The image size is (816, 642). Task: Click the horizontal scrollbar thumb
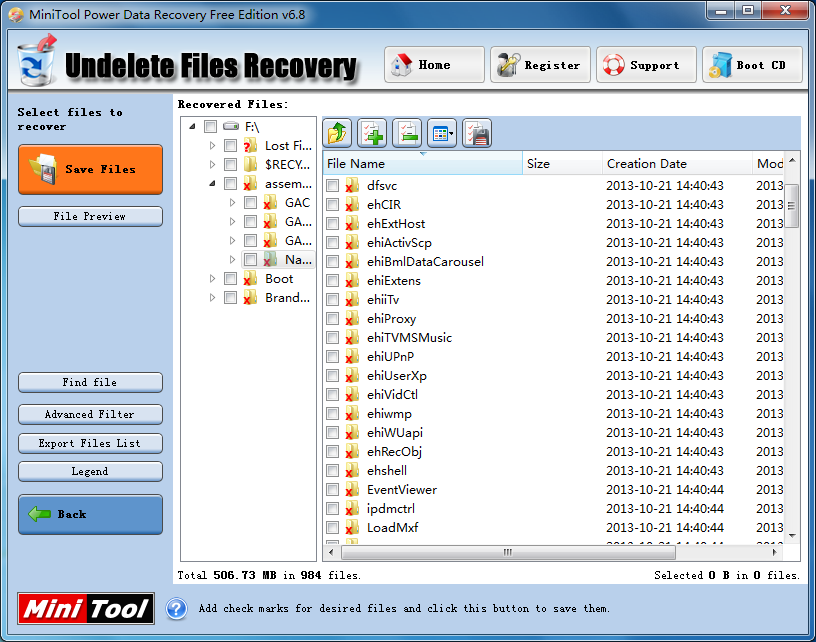coord(508,552)
